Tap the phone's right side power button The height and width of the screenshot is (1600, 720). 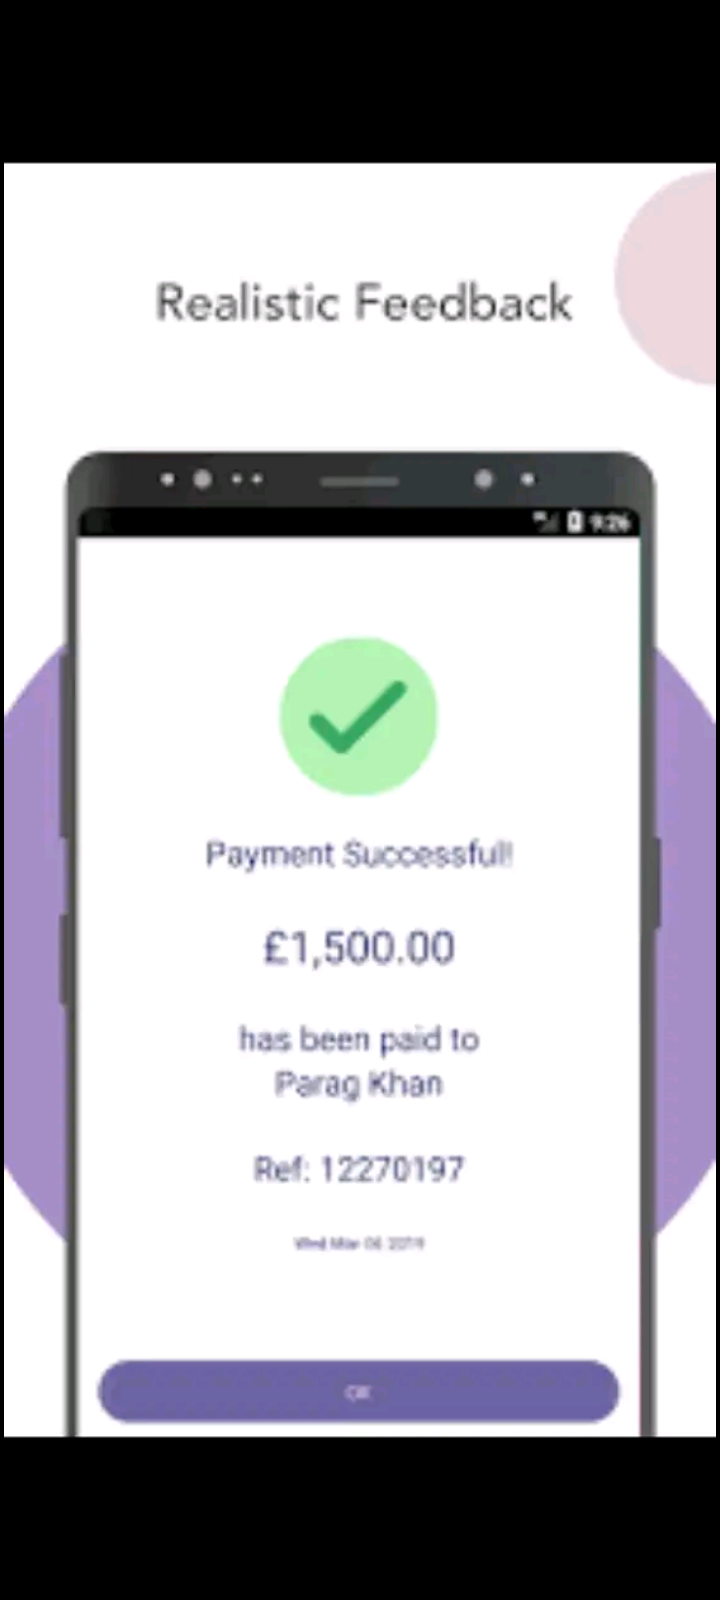point(658,883)
